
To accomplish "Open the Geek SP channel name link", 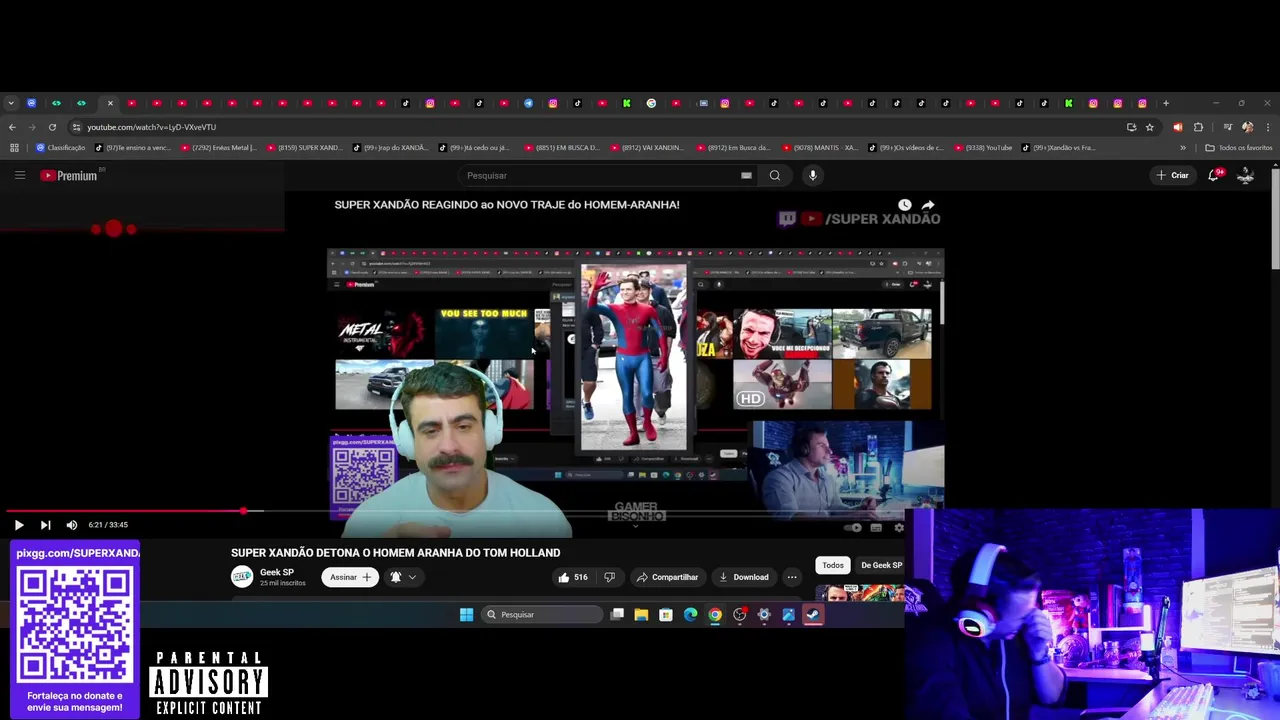I will [x=277, y=573].
